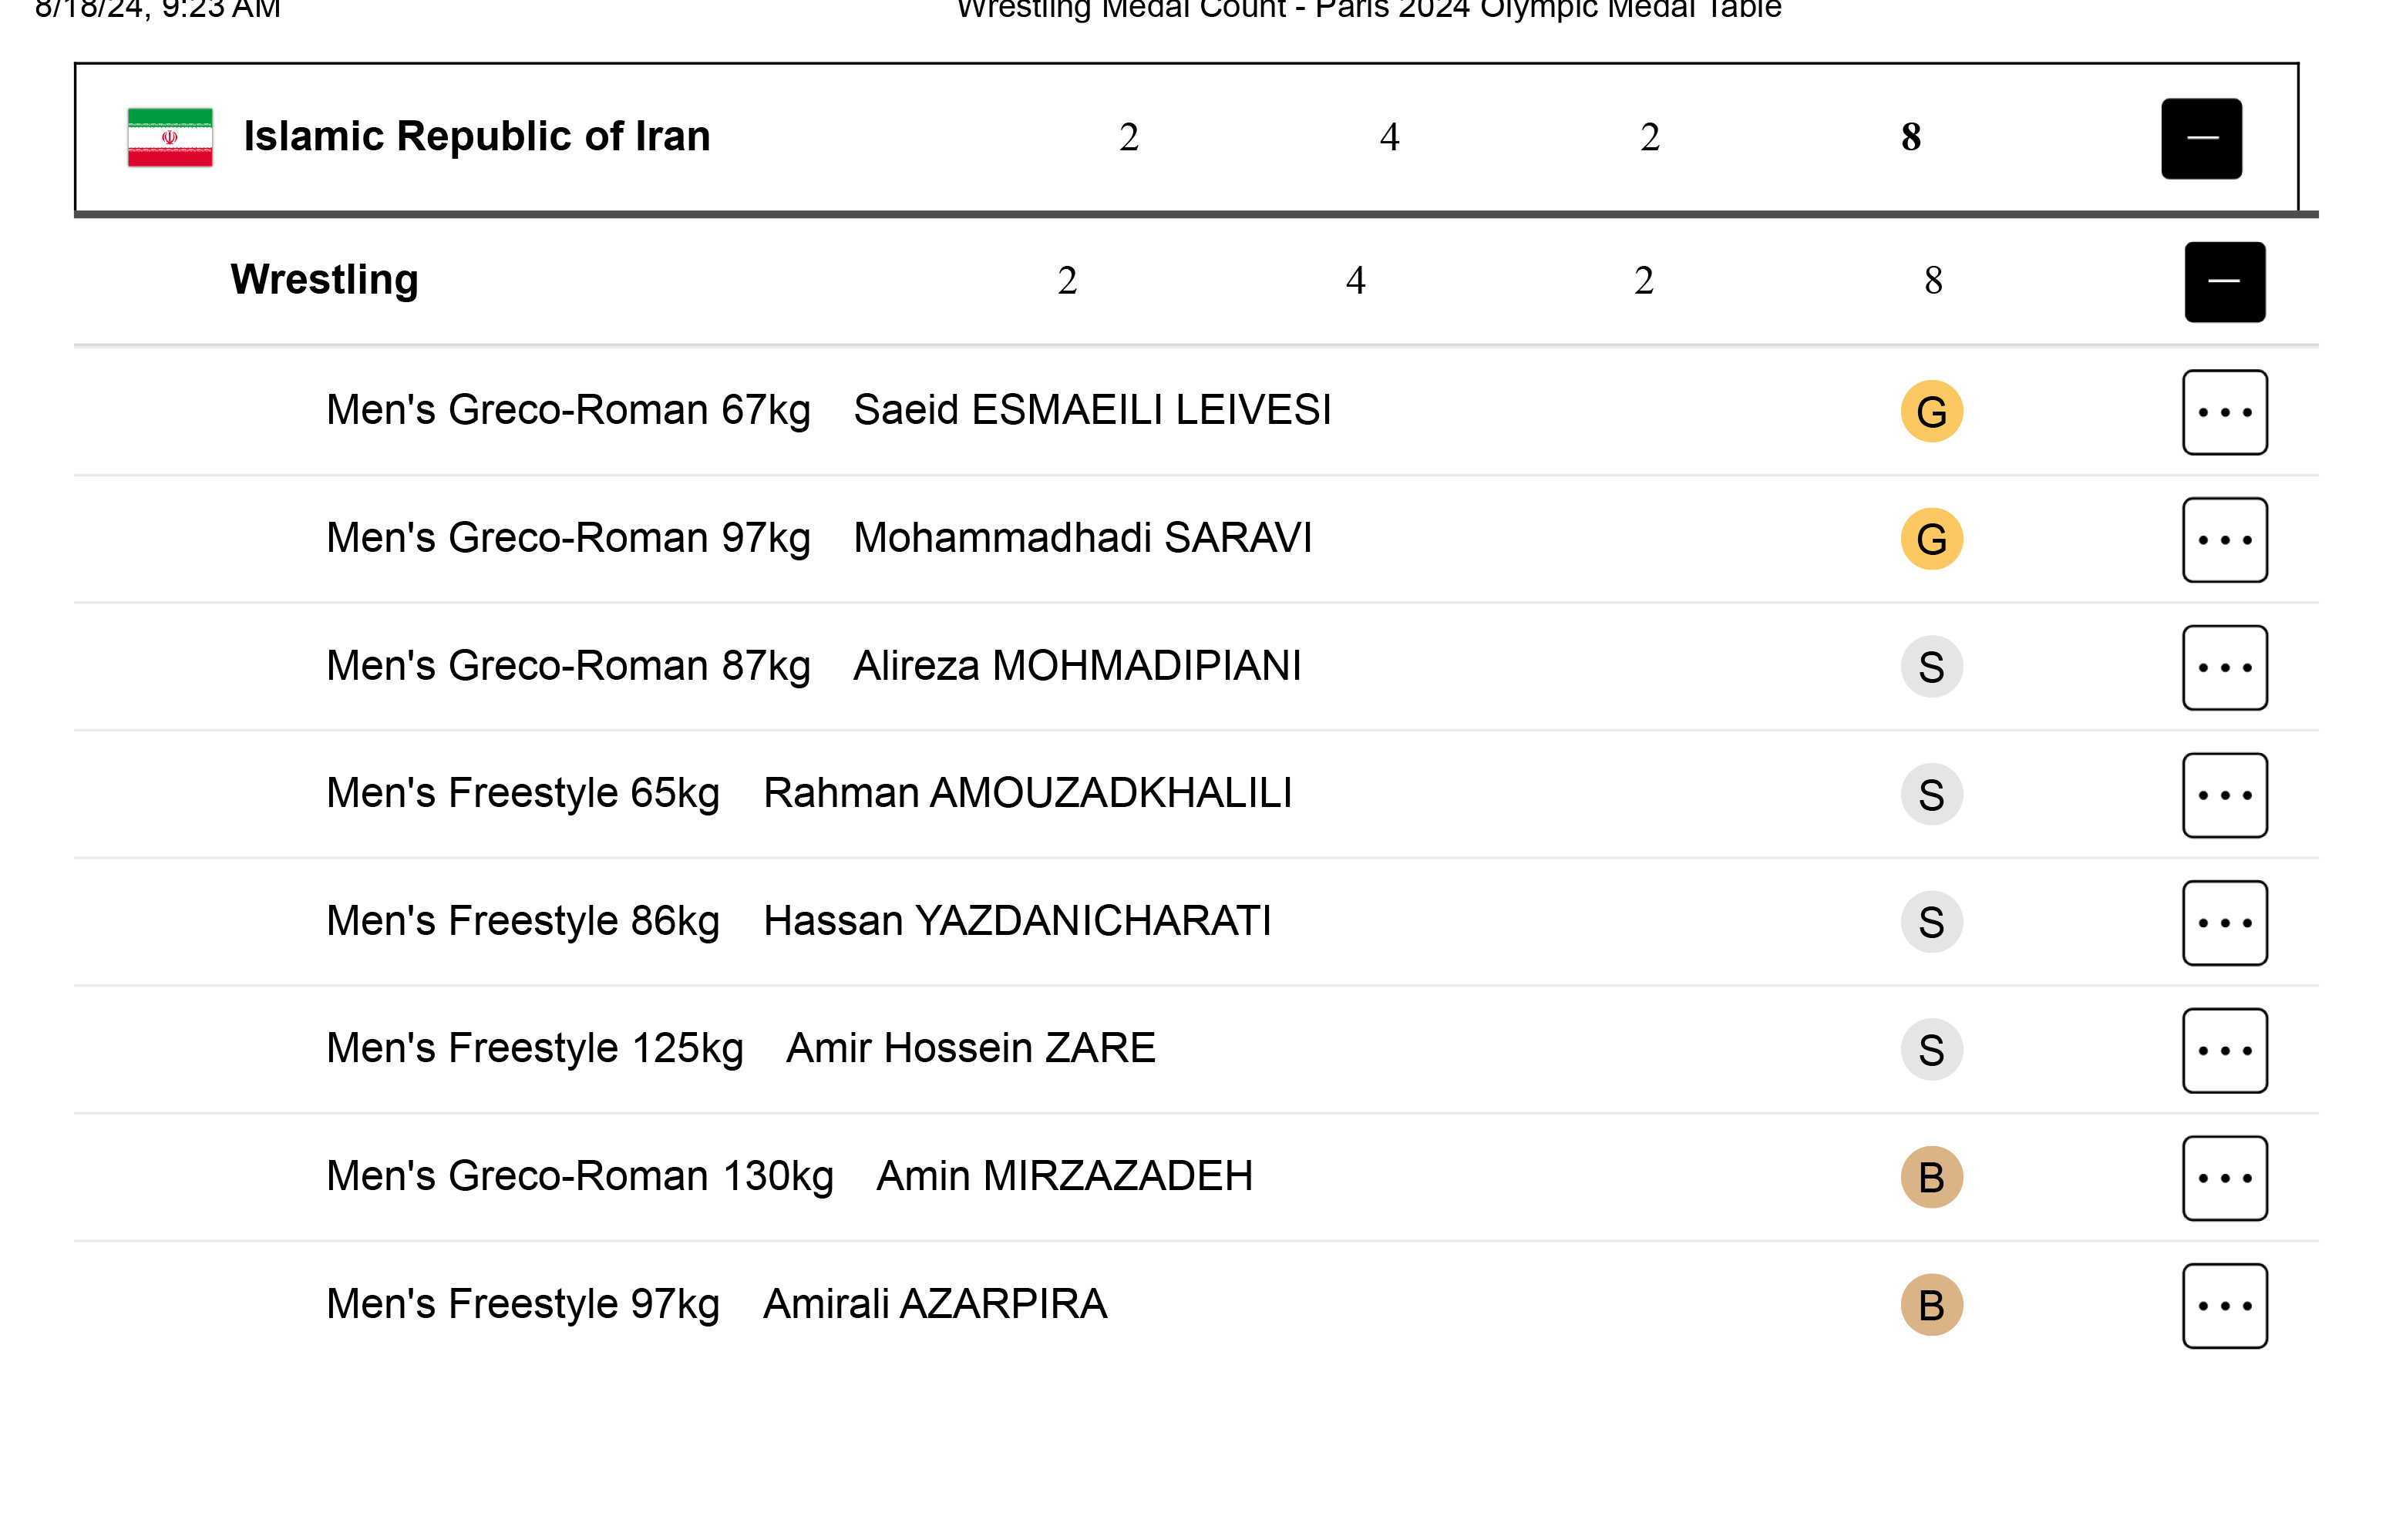Click athlete name Amirali AZARPIRA
This screenshot has height=1540, width=2396.
click(935, 1304)
